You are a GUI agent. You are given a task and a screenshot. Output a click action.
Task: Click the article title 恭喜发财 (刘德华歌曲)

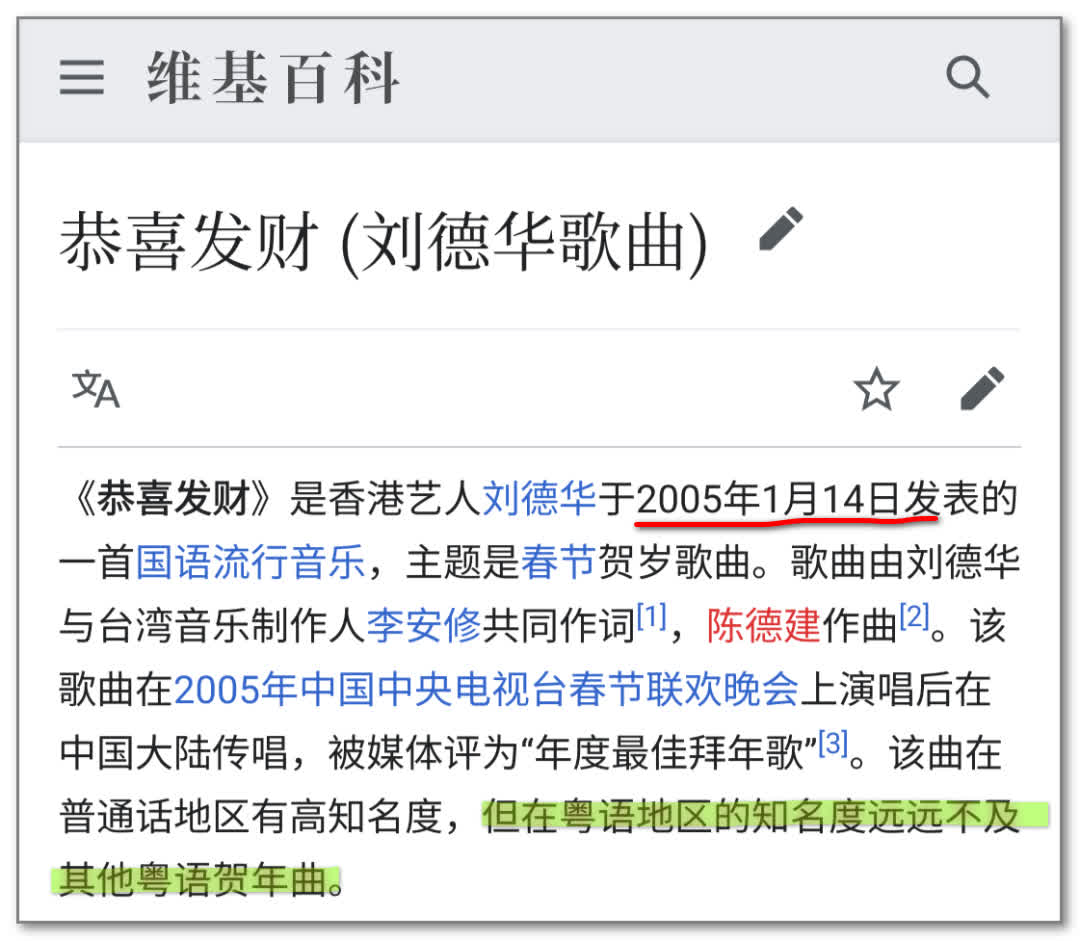tap(383, 243)
